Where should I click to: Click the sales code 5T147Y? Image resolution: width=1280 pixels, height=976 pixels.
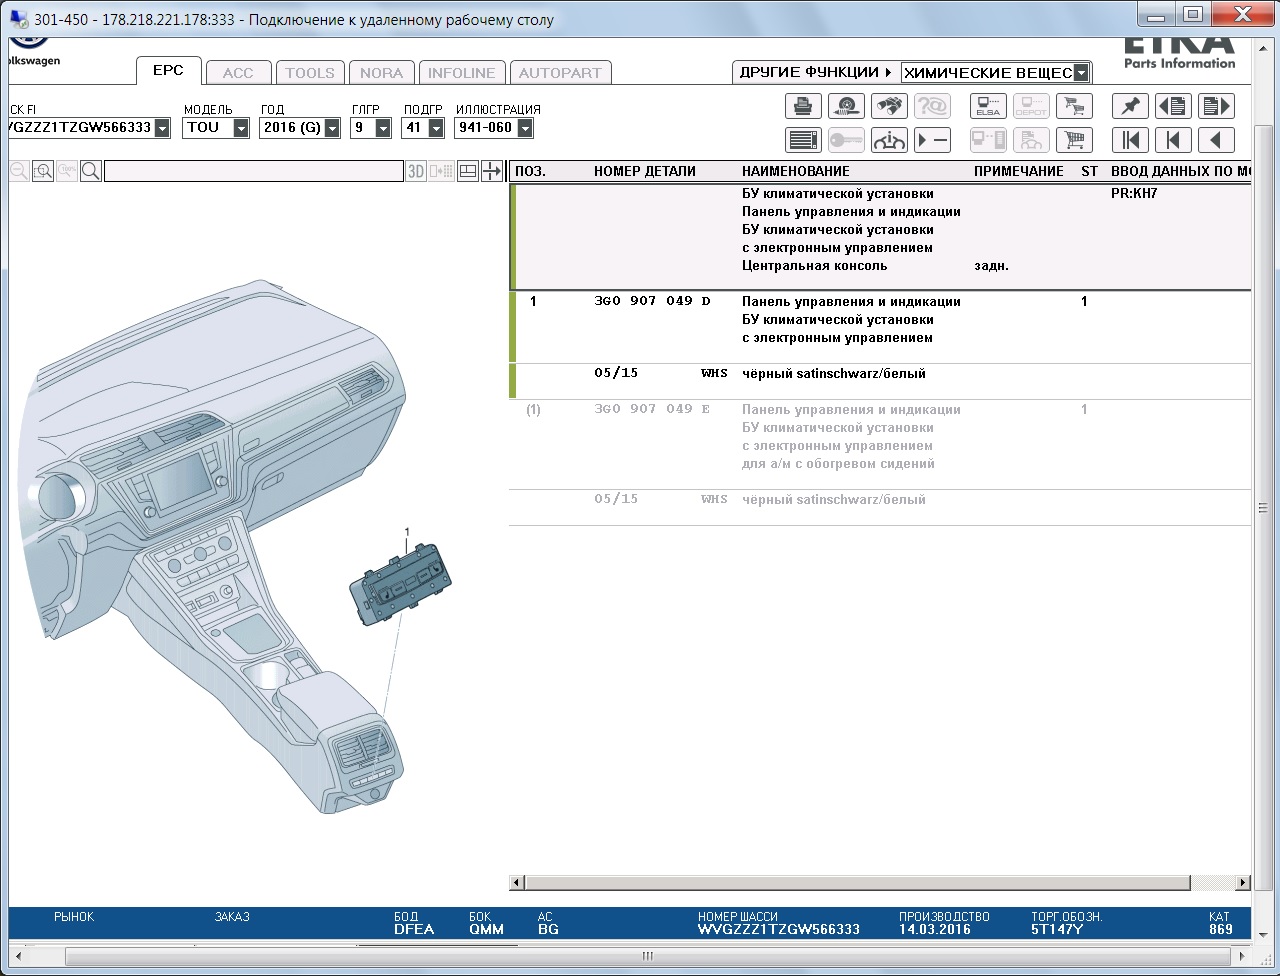point(1057,929)
